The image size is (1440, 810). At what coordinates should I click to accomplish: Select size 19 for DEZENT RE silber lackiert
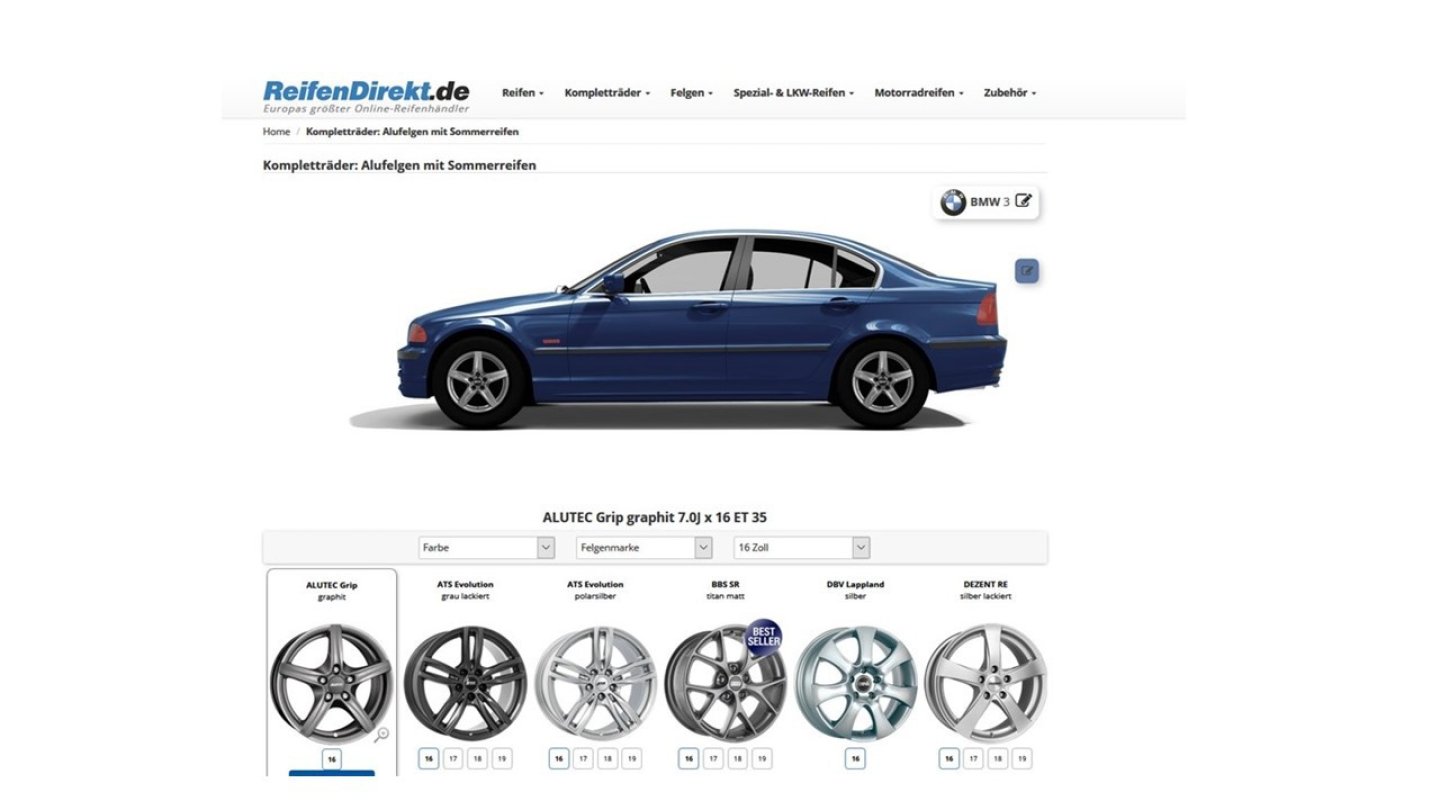coord(1020,759)
